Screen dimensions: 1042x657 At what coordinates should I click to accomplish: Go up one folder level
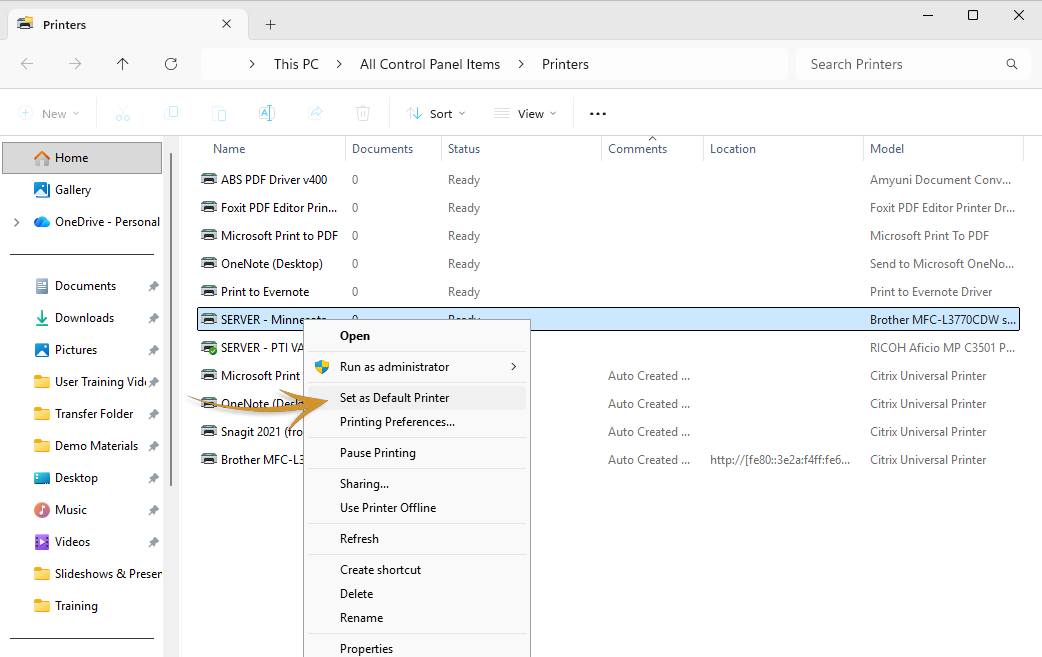[122, 64]
